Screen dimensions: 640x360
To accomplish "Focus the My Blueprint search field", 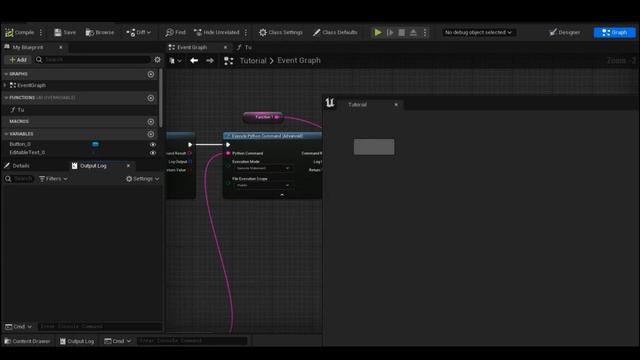I will click(93, 60).
